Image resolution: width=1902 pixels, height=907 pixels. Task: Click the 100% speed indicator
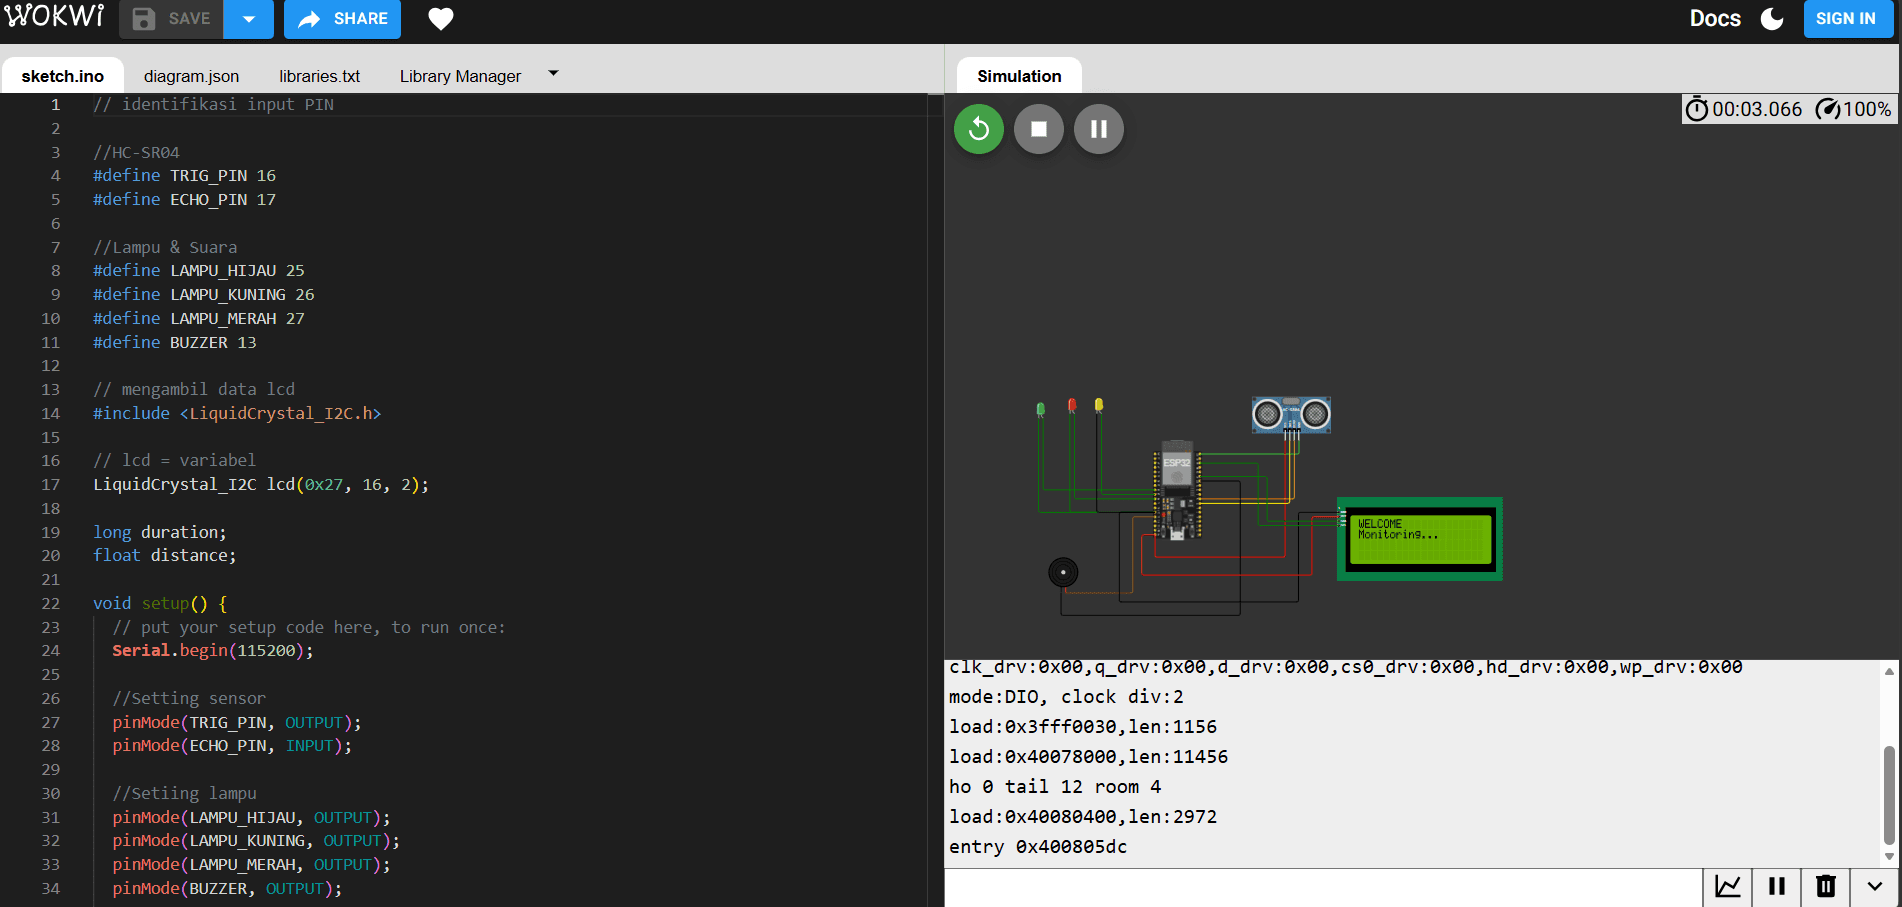tap(1854, 109)
